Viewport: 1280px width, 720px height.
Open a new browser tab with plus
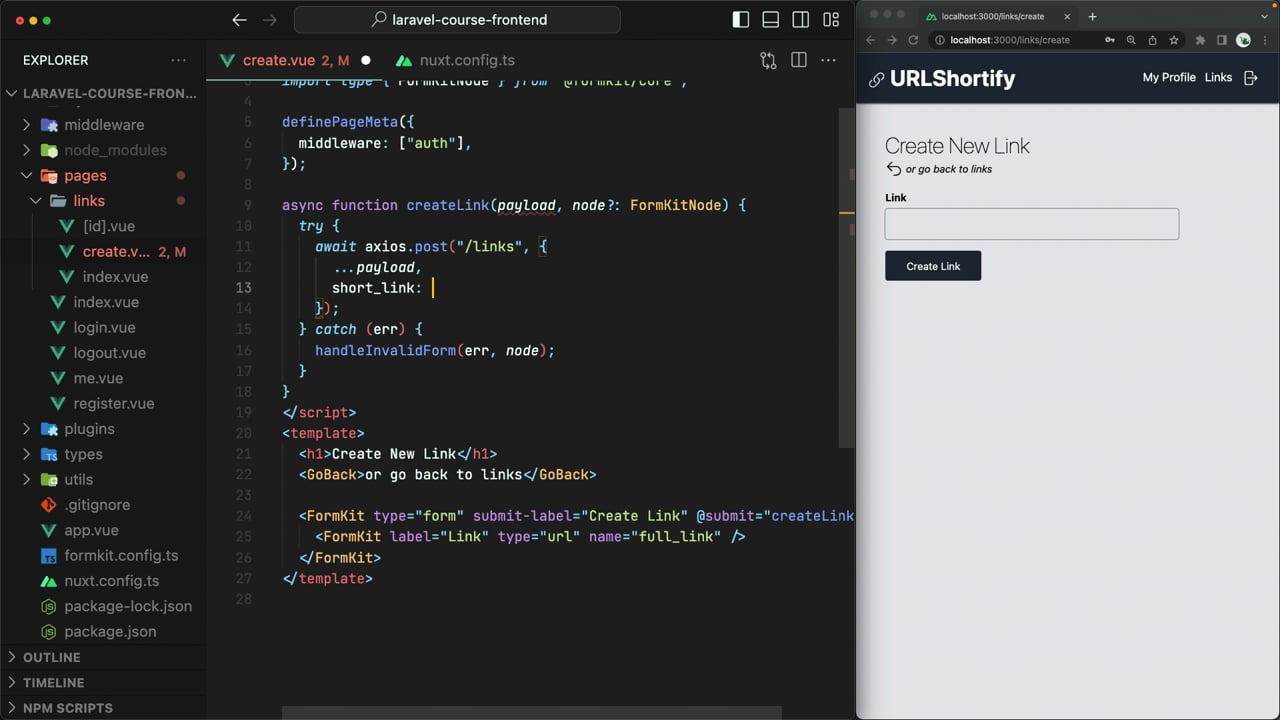coord(1092,16)
